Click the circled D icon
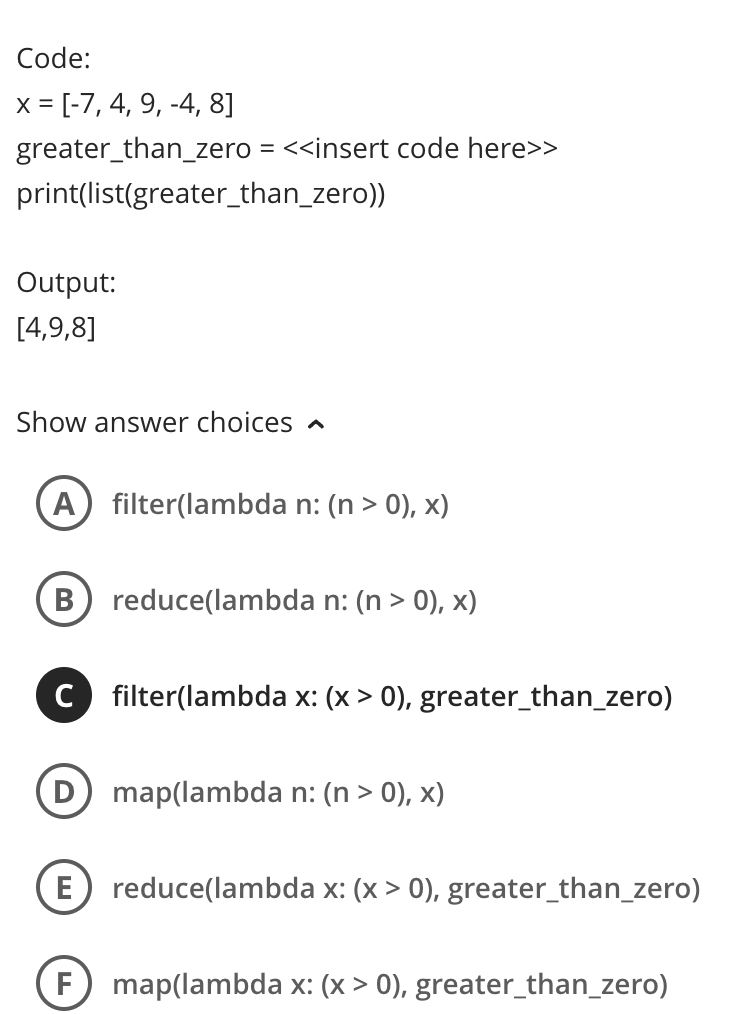732x1014 pixels. click(x=63, y=792)
